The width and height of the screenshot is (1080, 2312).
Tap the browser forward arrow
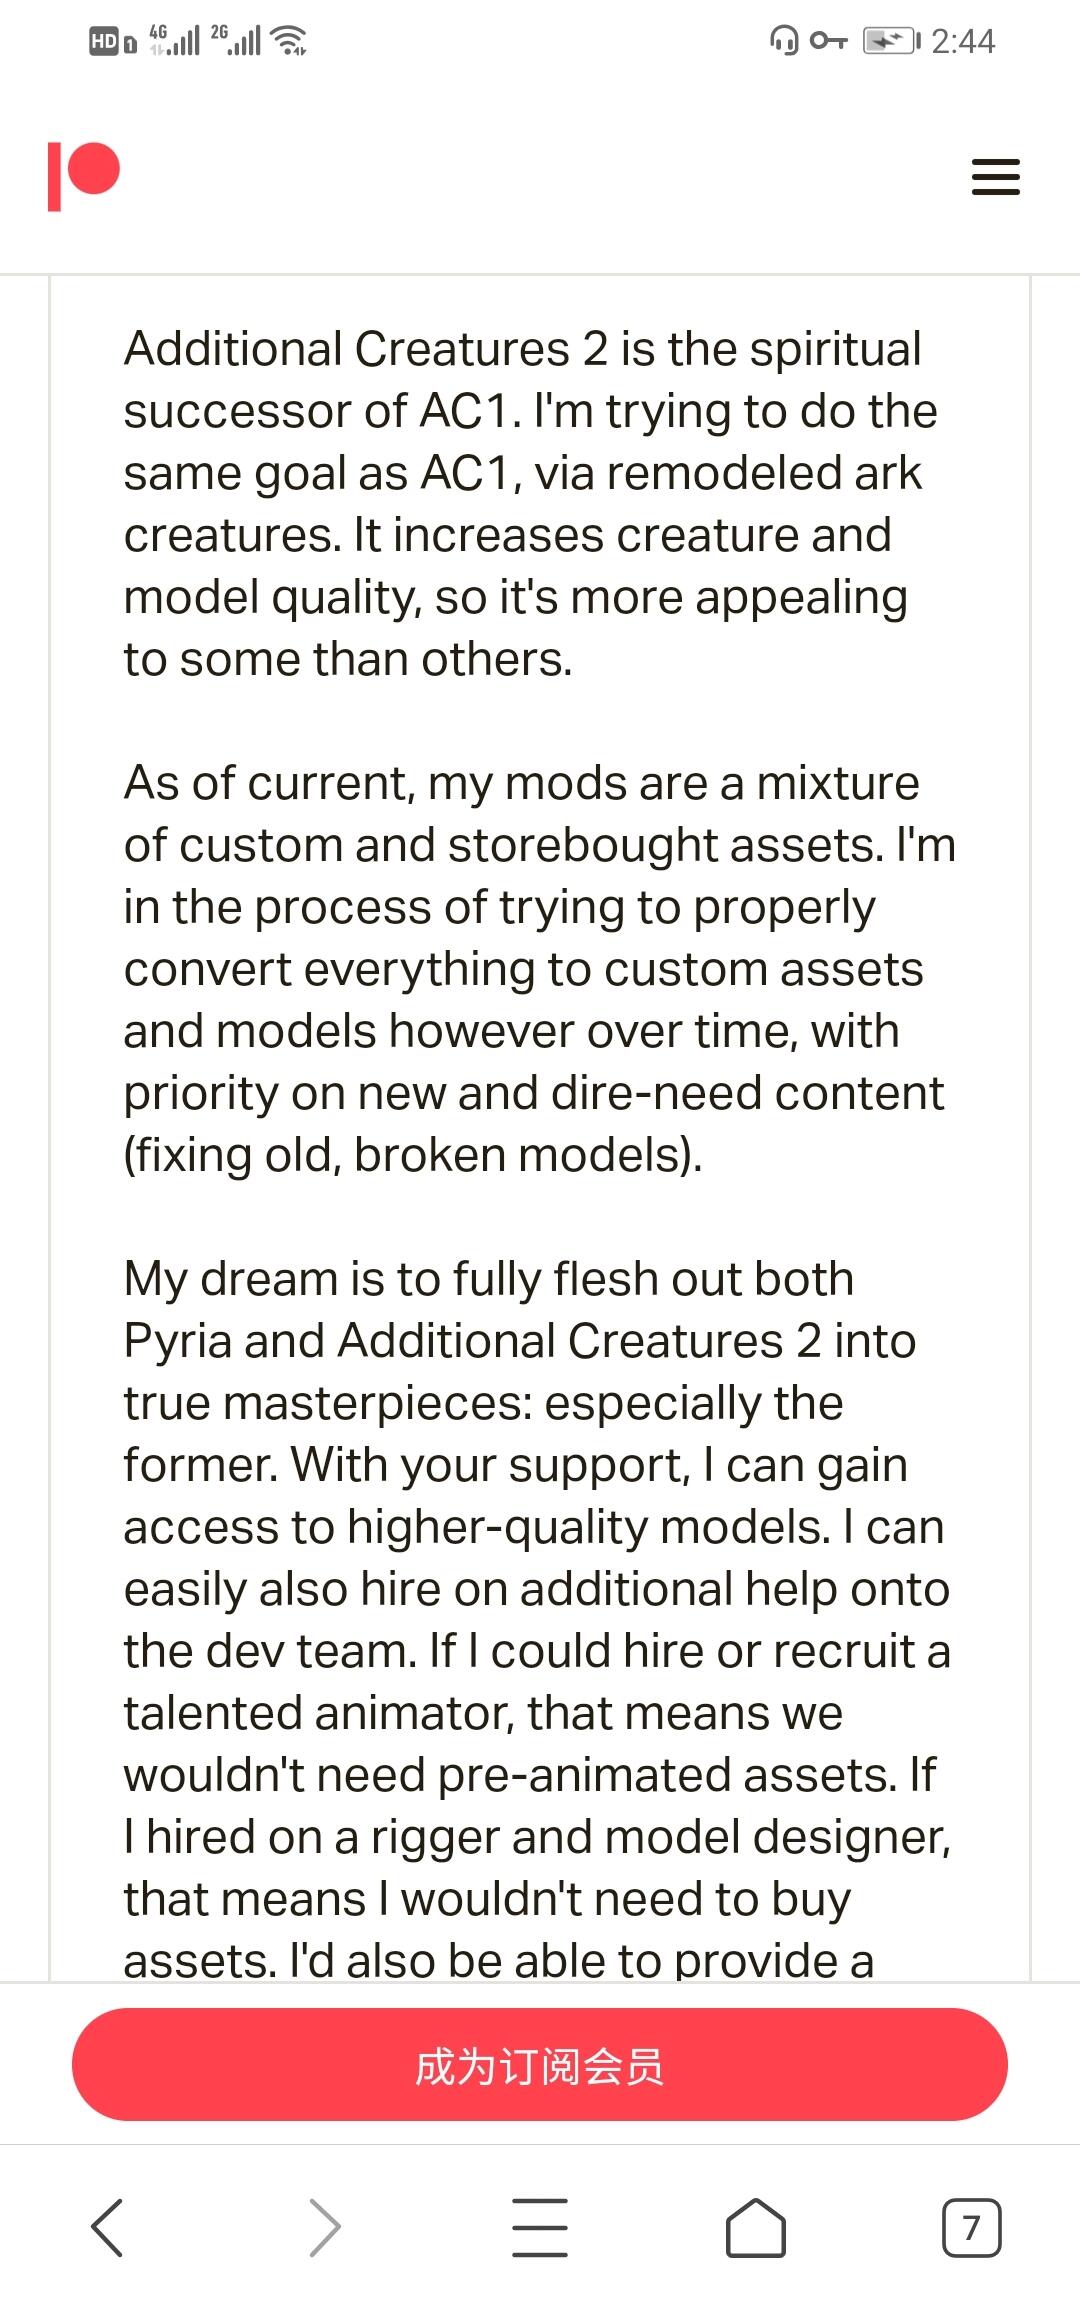(x=324, y=2228)
